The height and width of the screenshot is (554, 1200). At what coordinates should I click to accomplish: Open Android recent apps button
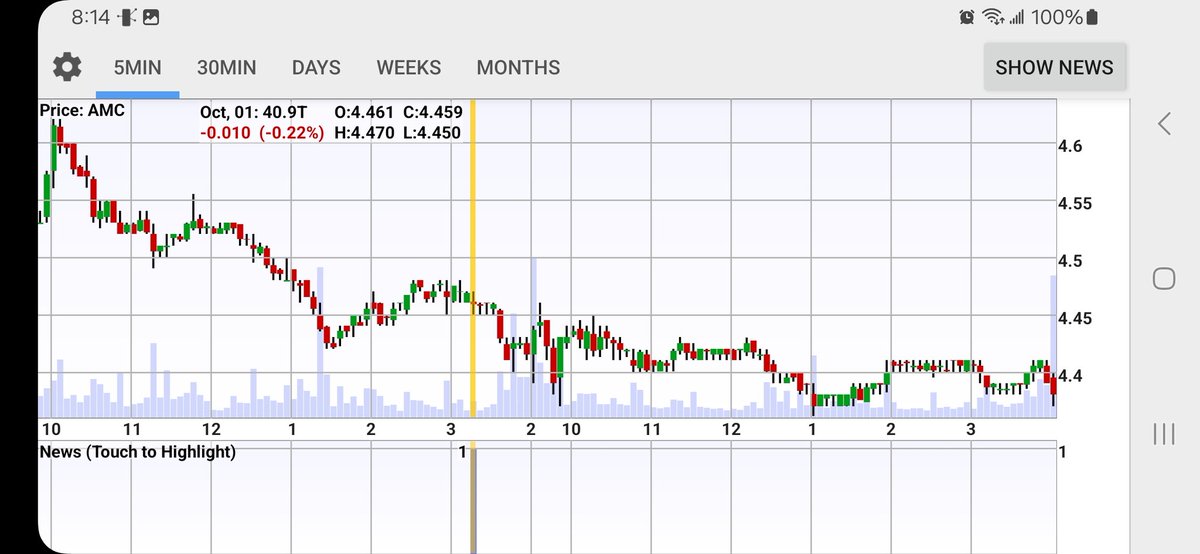click(x=1164, y=433)
